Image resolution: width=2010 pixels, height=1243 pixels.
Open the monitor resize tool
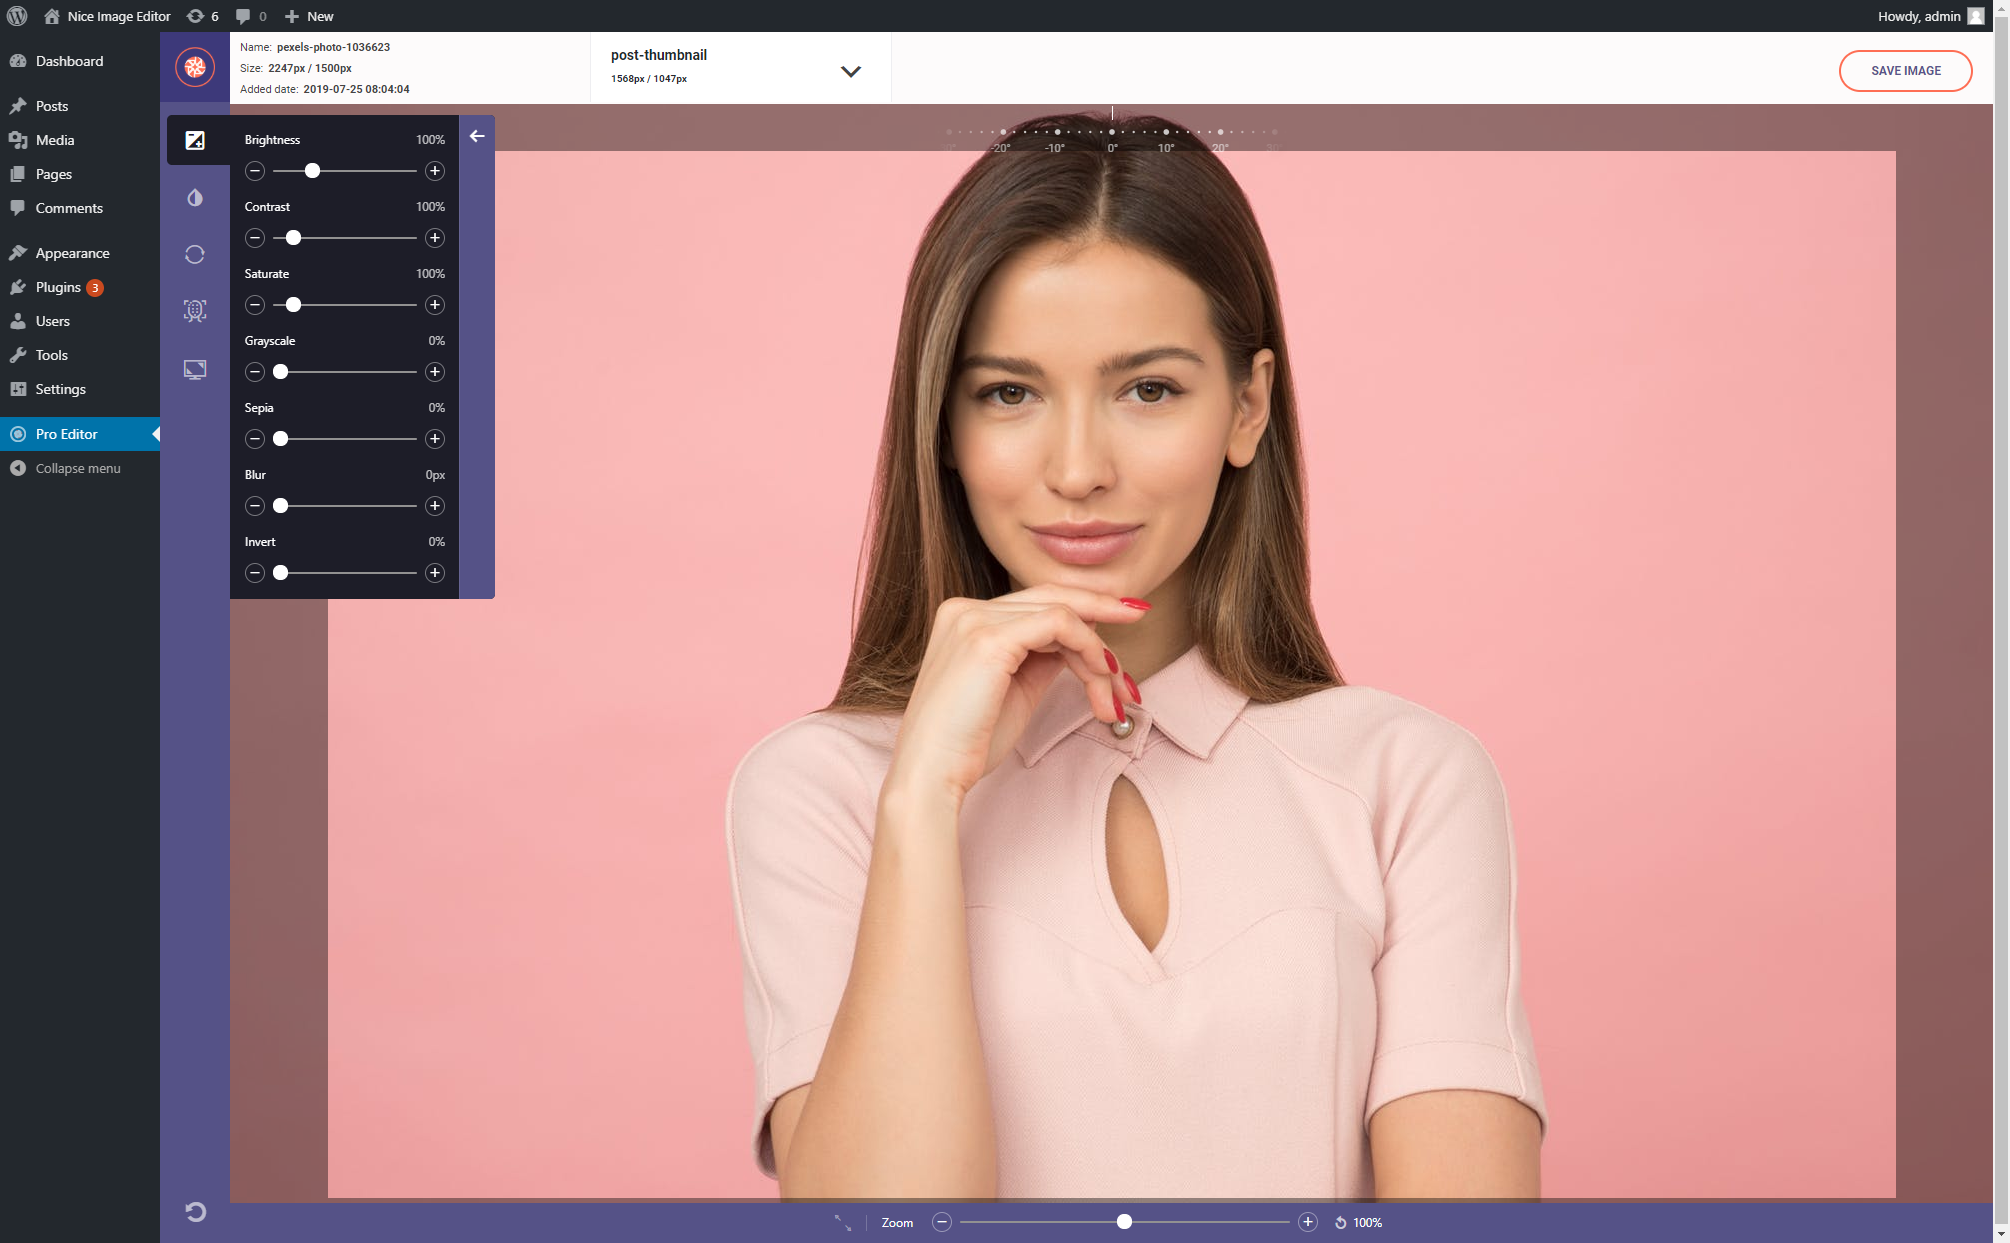pyautogui.click(x=195, y=370)
